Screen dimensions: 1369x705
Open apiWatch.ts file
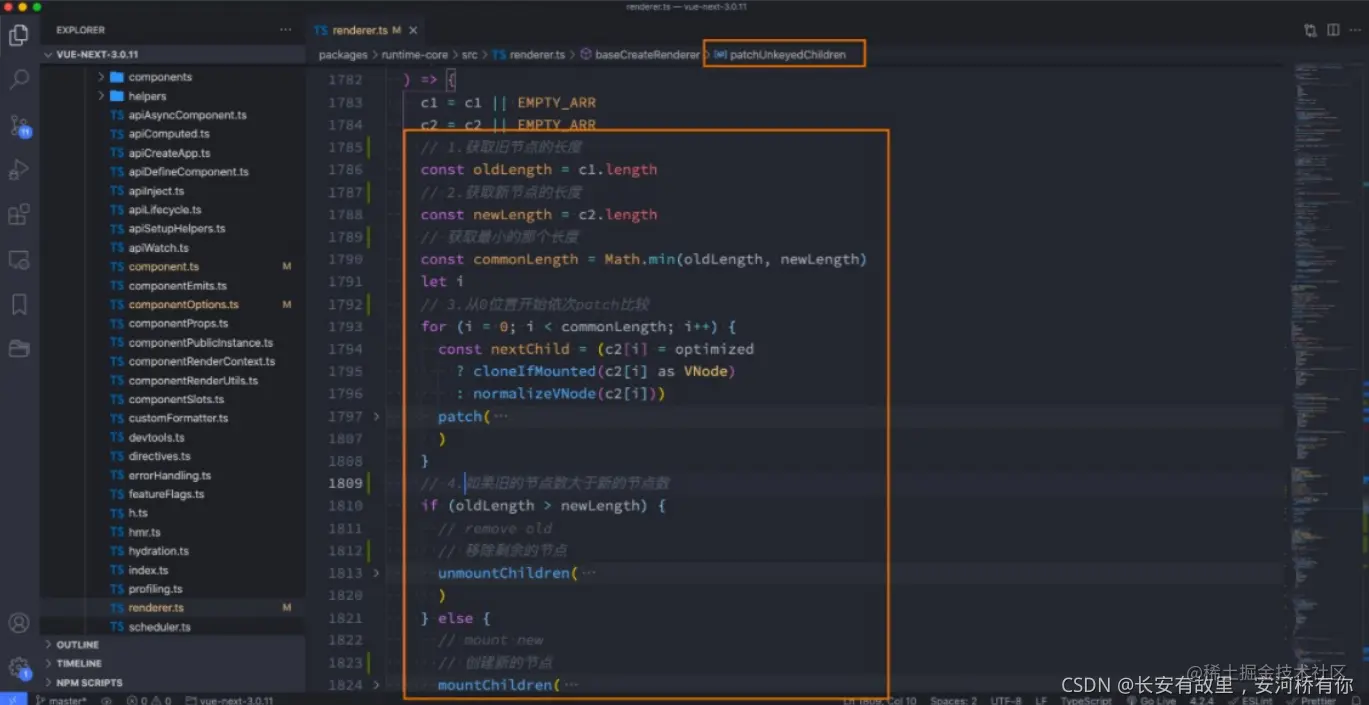159,248
